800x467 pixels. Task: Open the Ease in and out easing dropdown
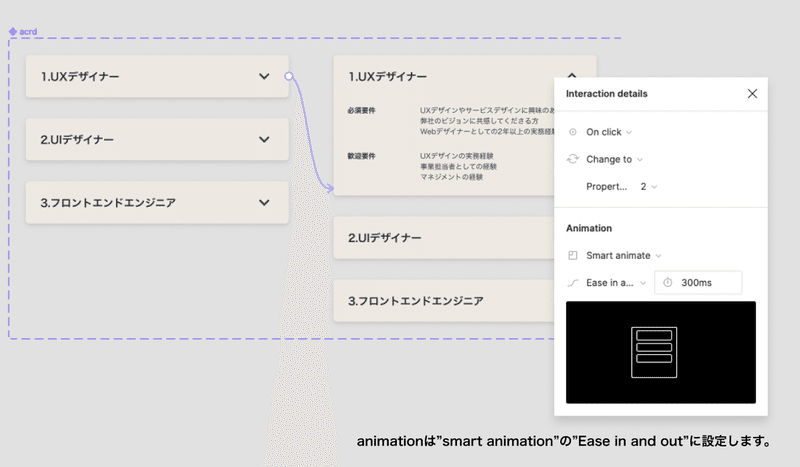tap(616, 283)
